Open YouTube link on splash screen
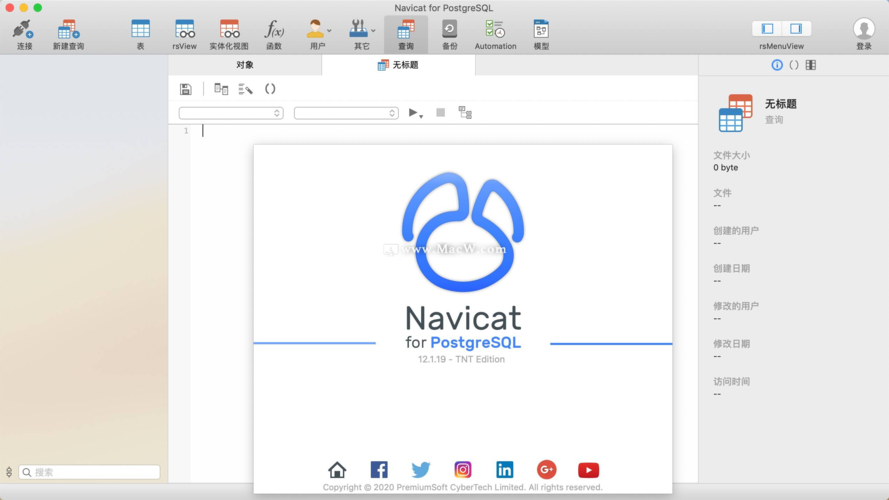 click(x=589, y=470)
